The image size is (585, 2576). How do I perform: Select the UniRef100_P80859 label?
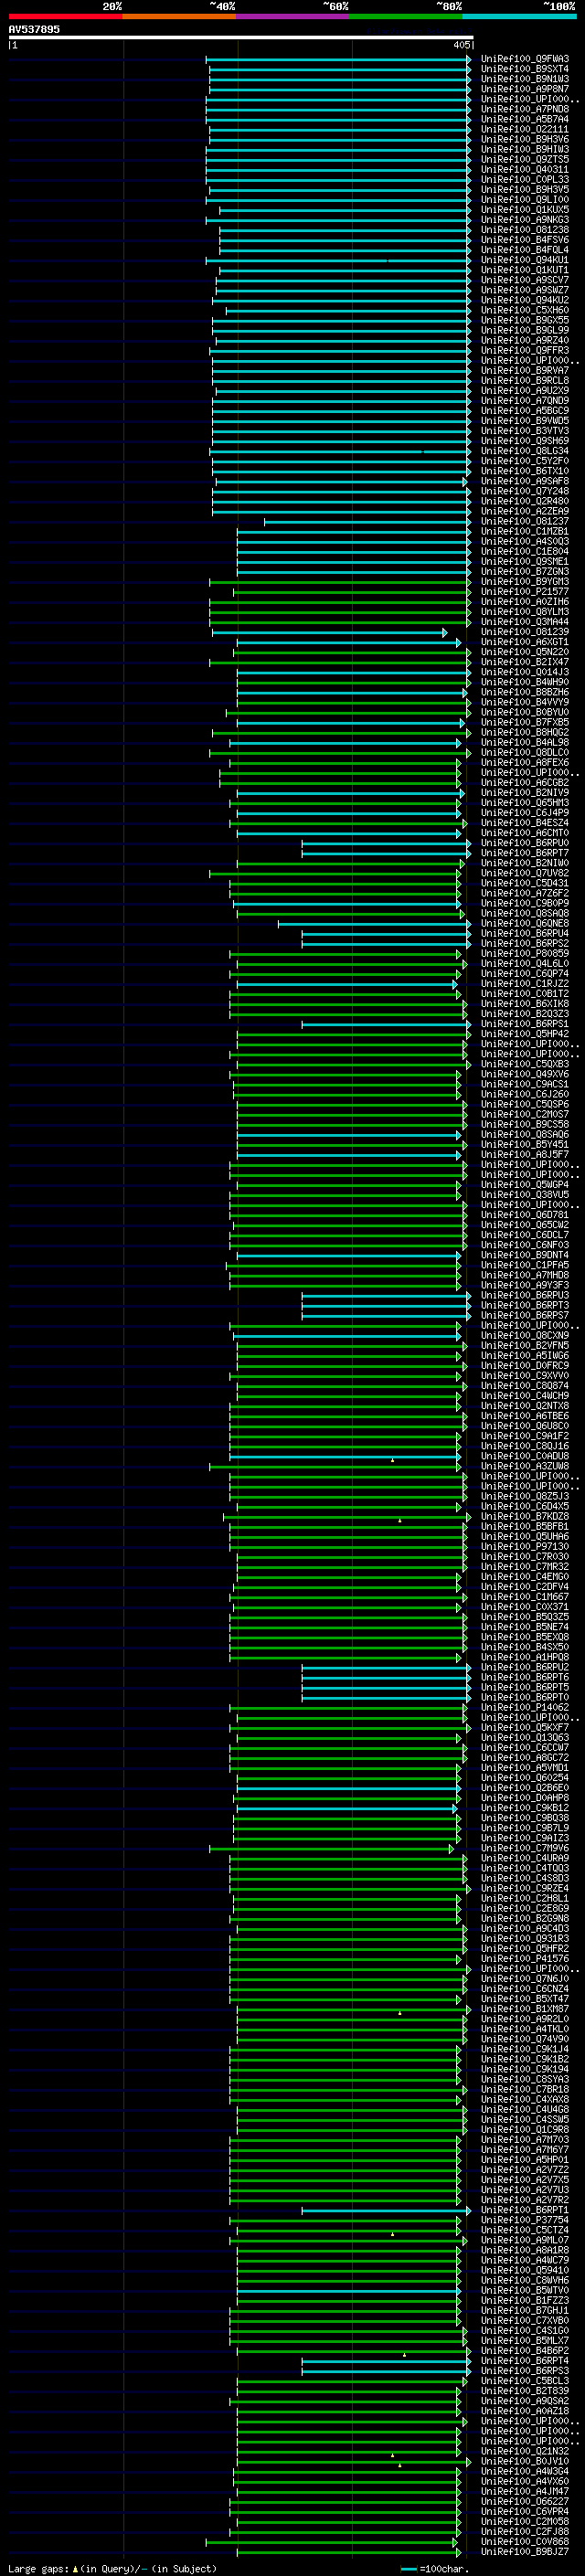point(525,953)
